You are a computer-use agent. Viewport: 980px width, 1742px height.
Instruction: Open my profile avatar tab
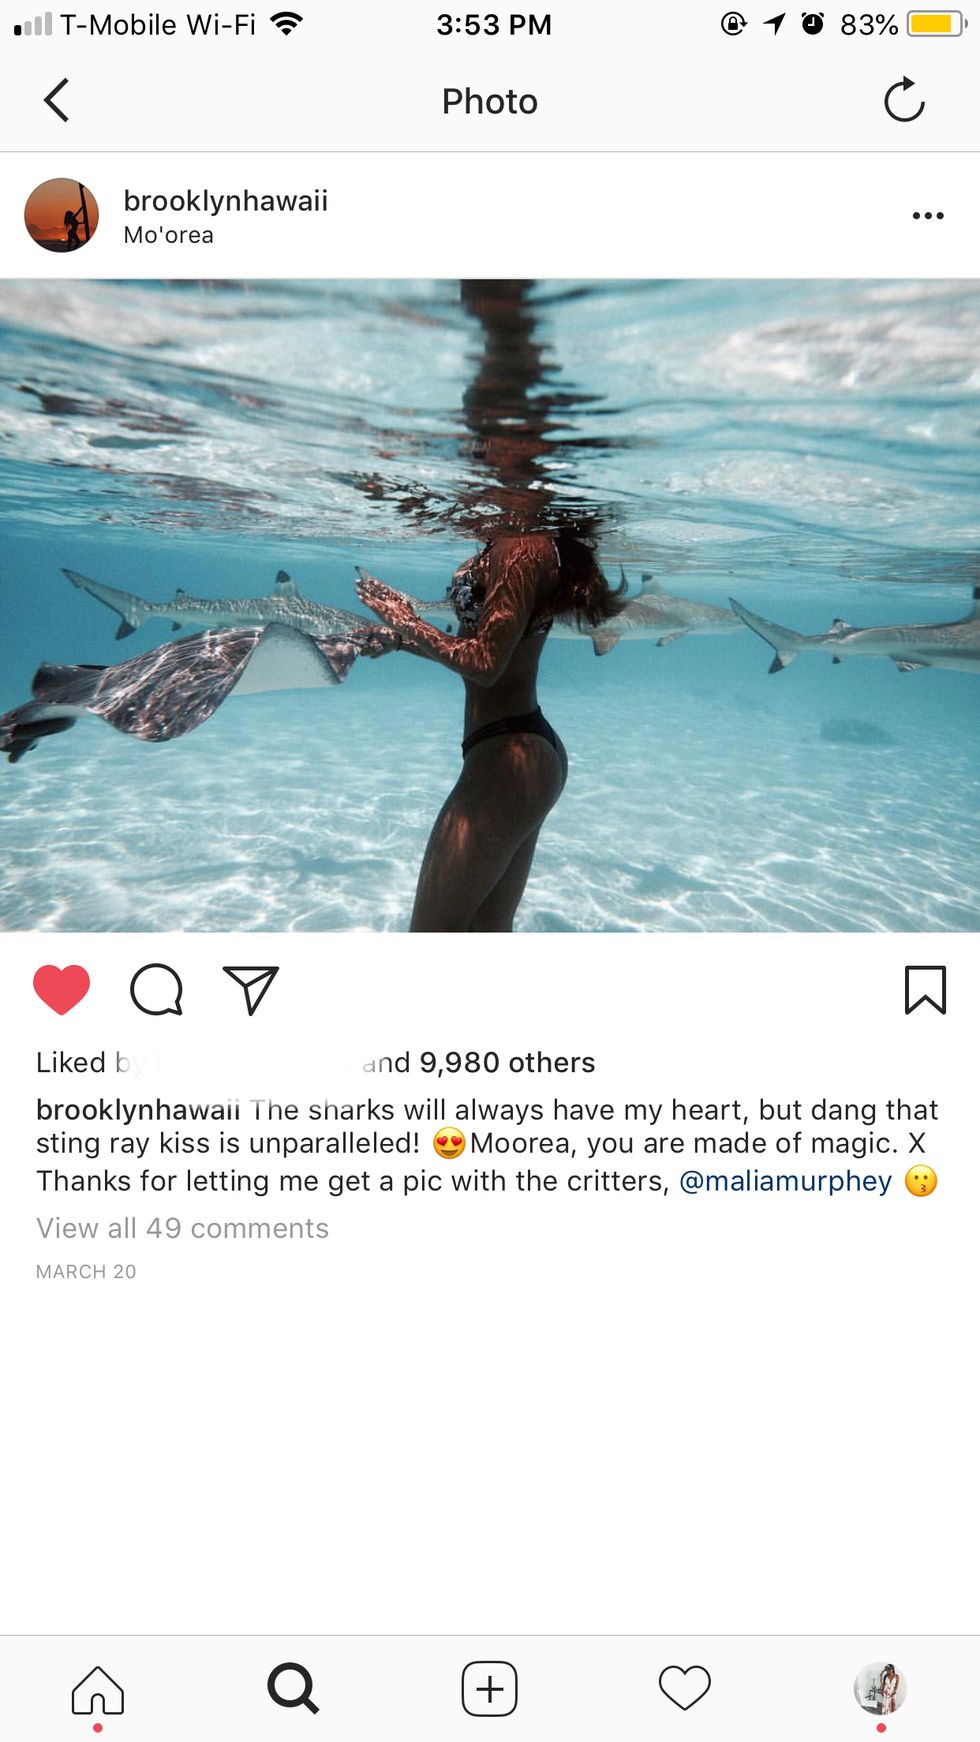[880, 1688]
